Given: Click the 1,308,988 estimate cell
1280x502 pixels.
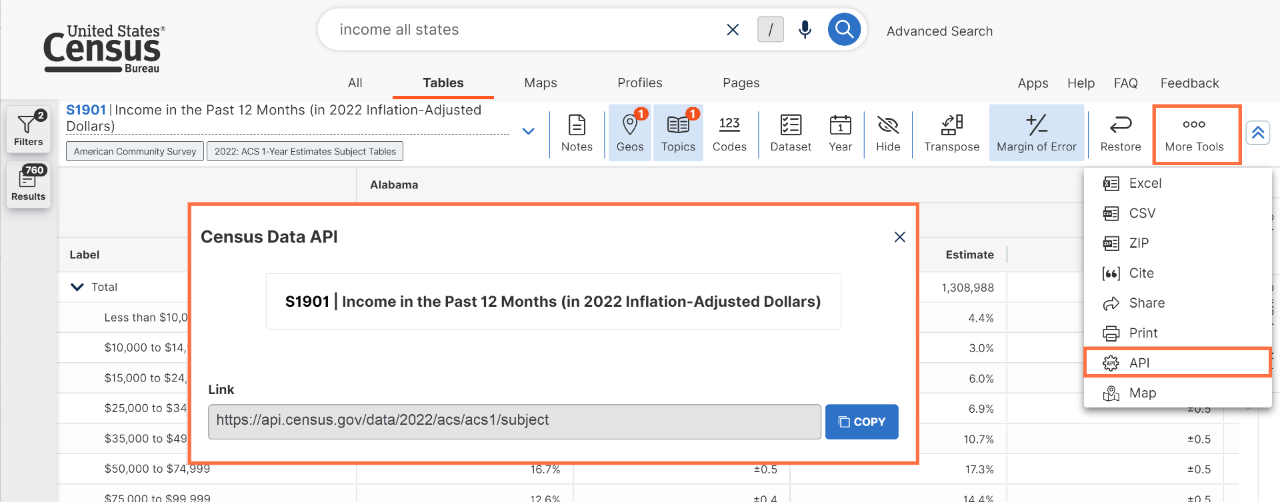Looking at the screenshot, I should (967, 287).
